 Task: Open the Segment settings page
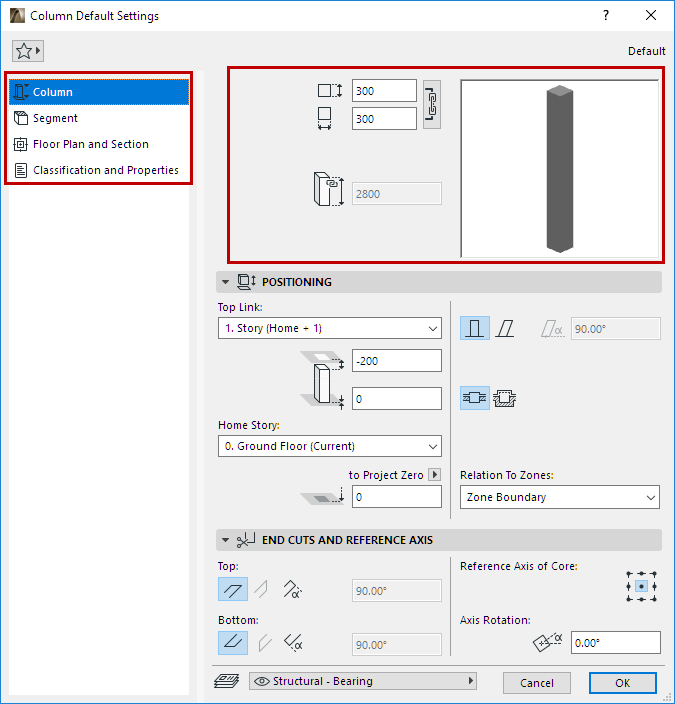(x=99, y=118)
